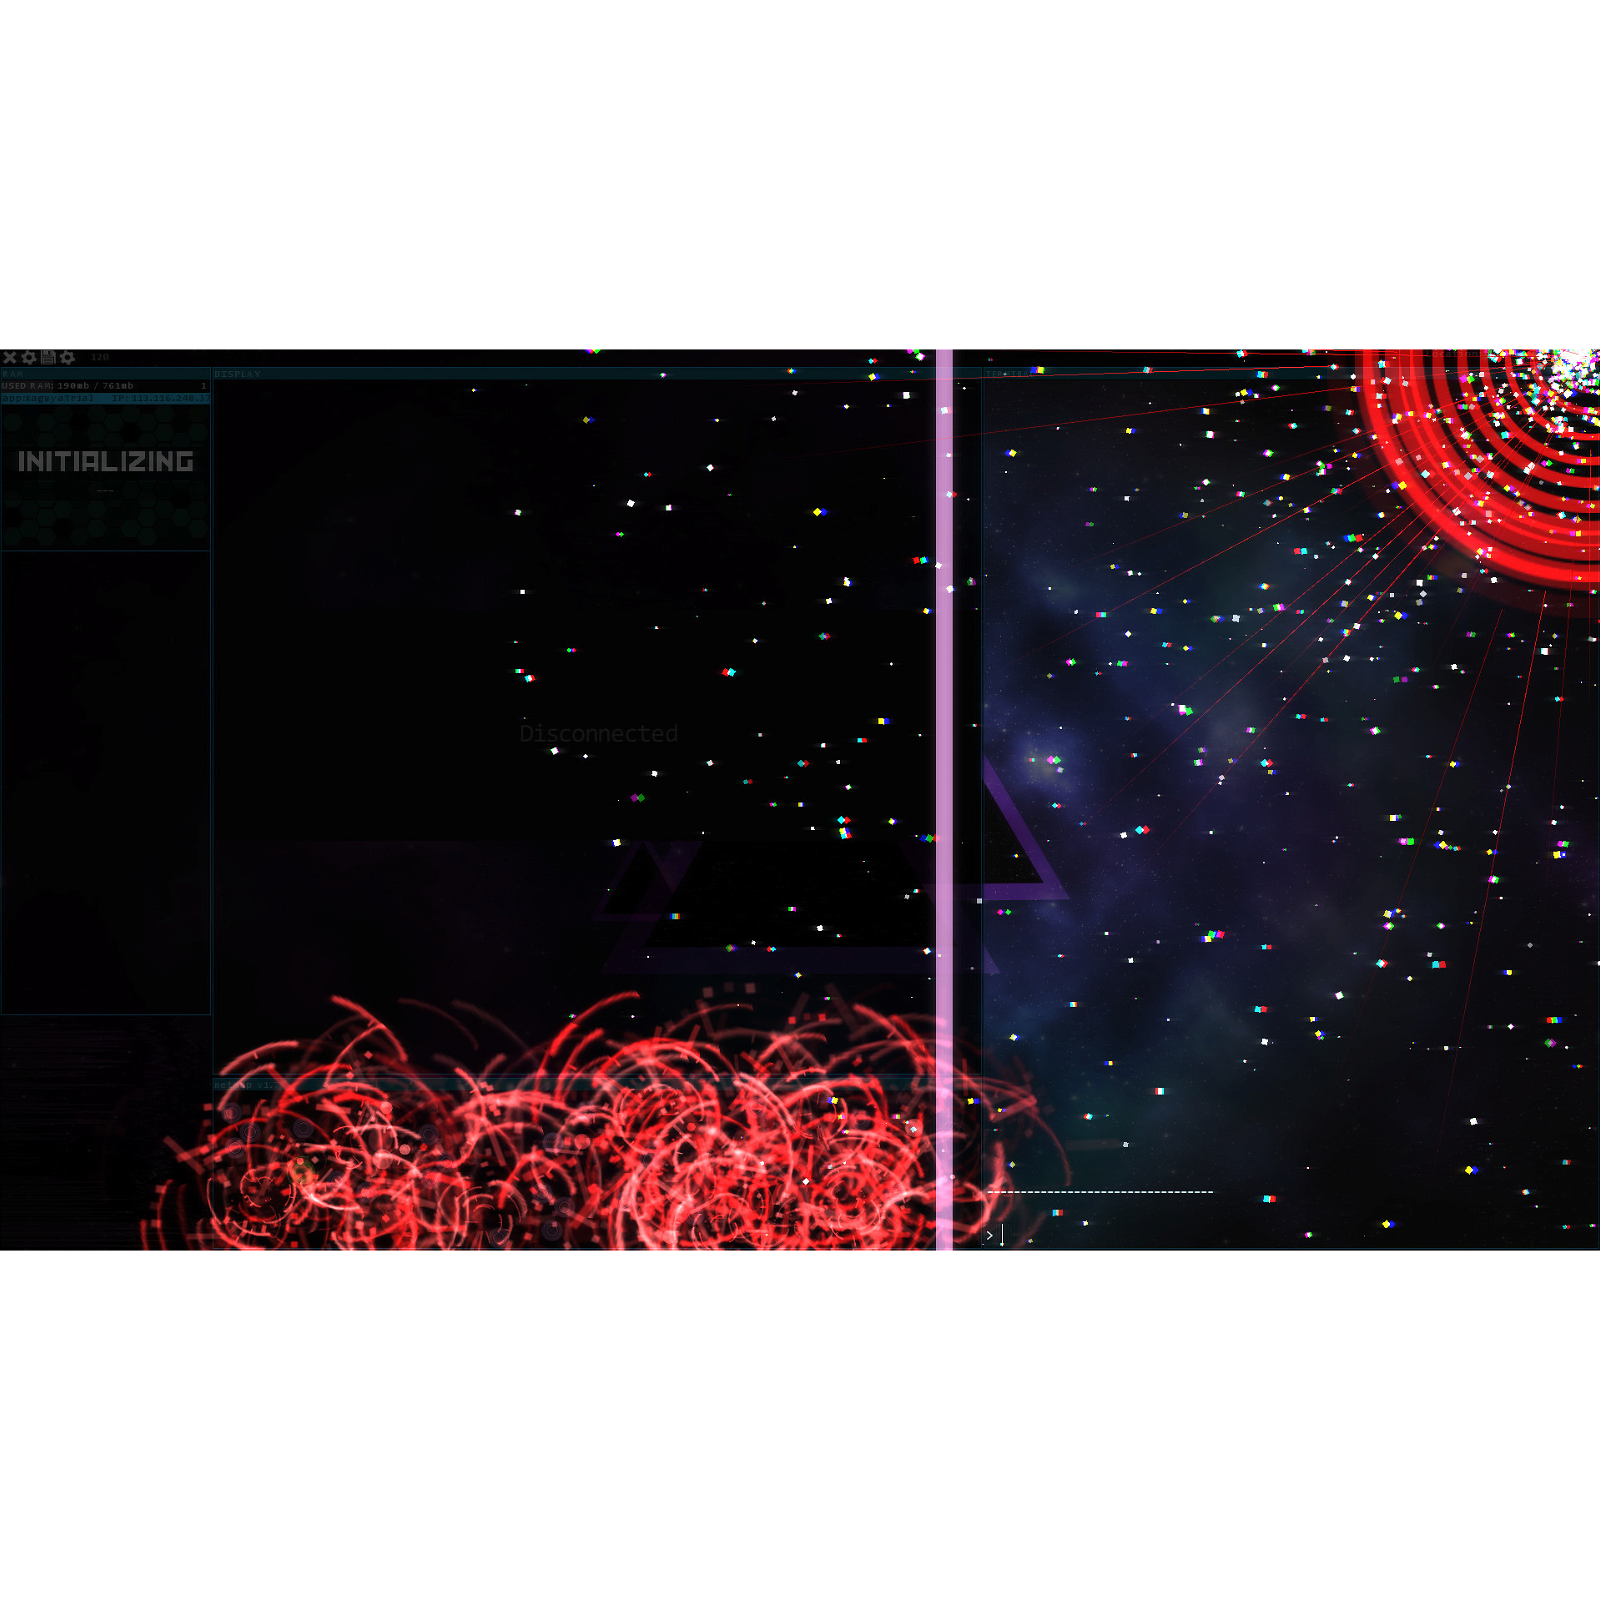Viewport: 1600px width, 1600px height.
Task: Click the floppy disk save icon
Action: [48, 357]
